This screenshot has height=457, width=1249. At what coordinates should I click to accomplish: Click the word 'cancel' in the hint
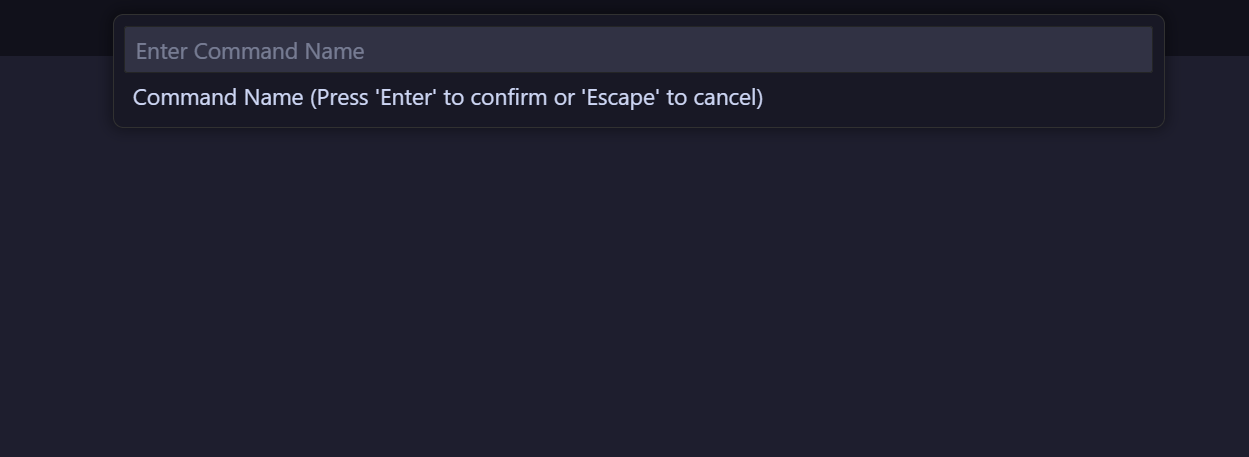(x=727, y=97)
